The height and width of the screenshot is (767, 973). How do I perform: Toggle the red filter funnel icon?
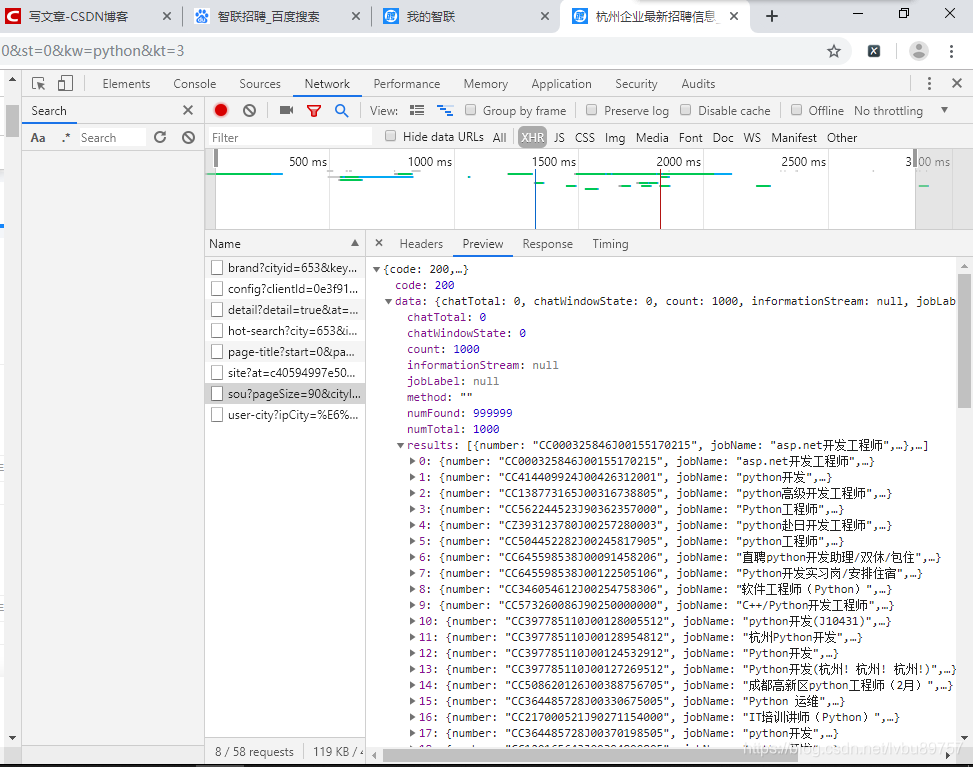pos(314,111)
